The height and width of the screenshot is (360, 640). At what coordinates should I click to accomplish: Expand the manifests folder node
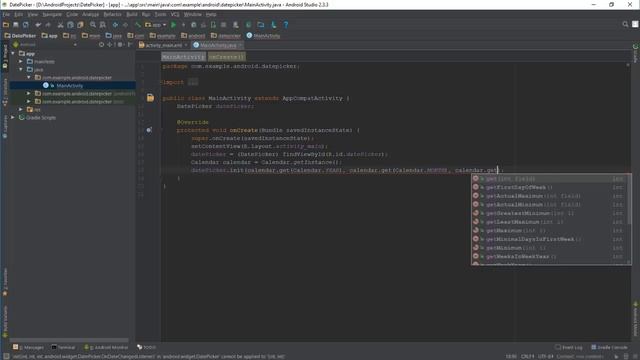(x=21, y=62)
